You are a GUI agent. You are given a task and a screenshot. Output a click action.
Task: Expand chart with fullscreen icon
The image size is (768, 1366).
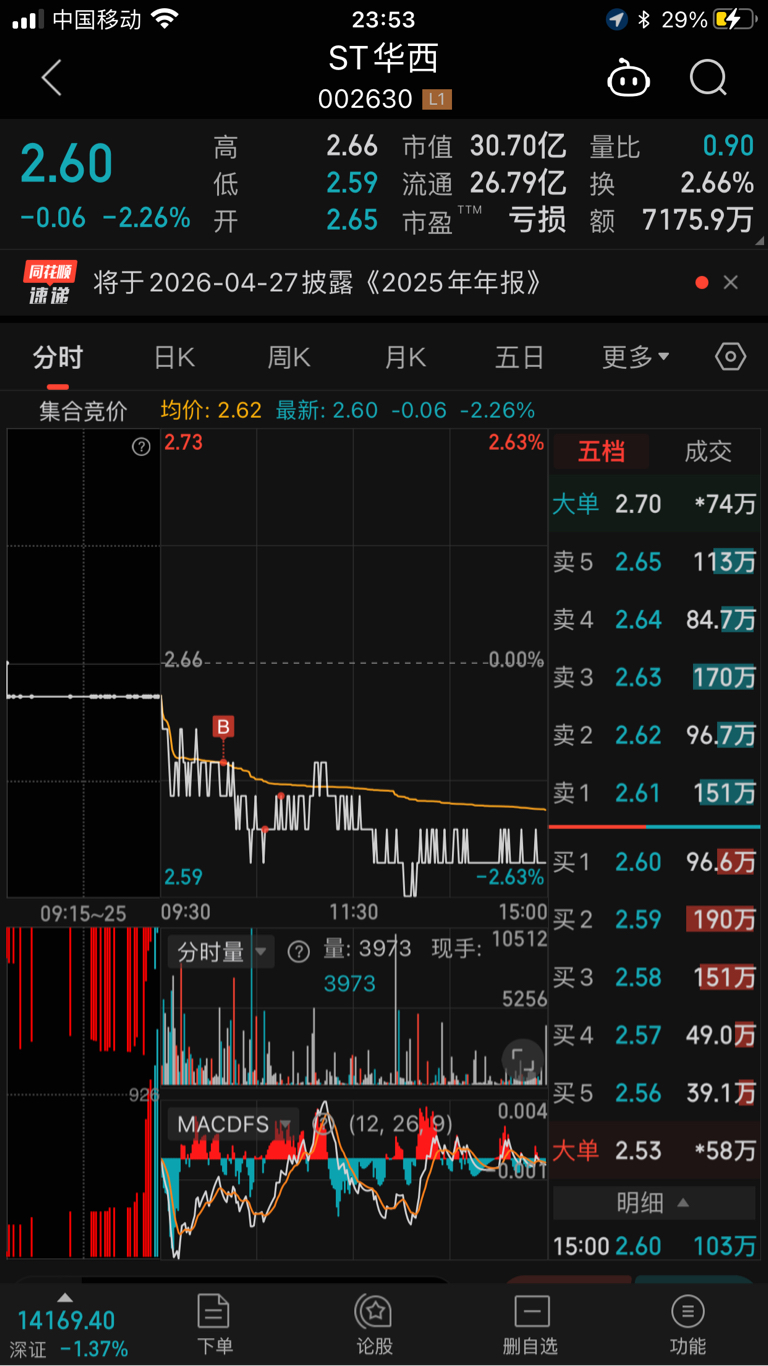point(522,1061)
